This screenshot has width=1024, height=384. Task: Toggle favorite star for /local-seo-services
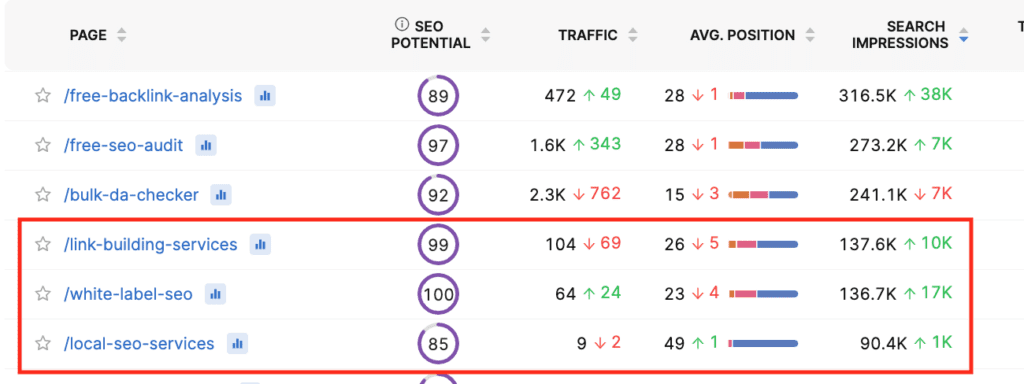(x=42, y=343)
